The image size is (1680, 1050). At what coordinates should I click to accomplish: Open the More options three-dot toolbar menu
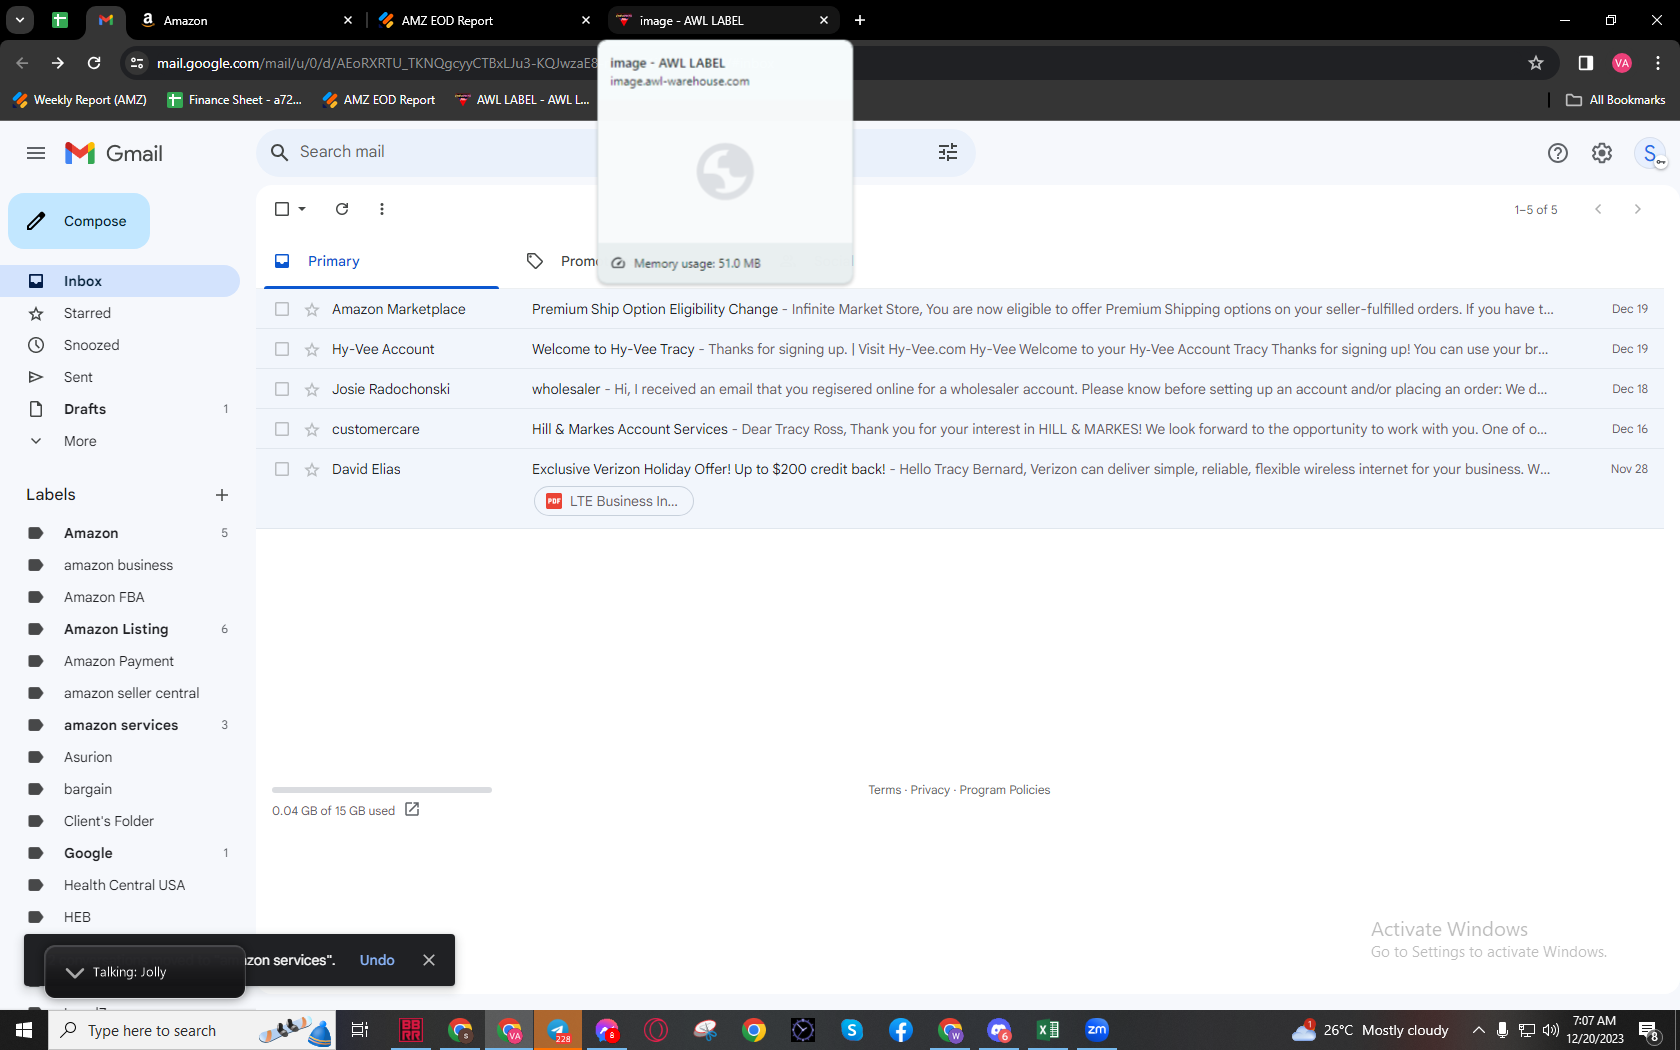pyautogui.click(x=382, y=209)
